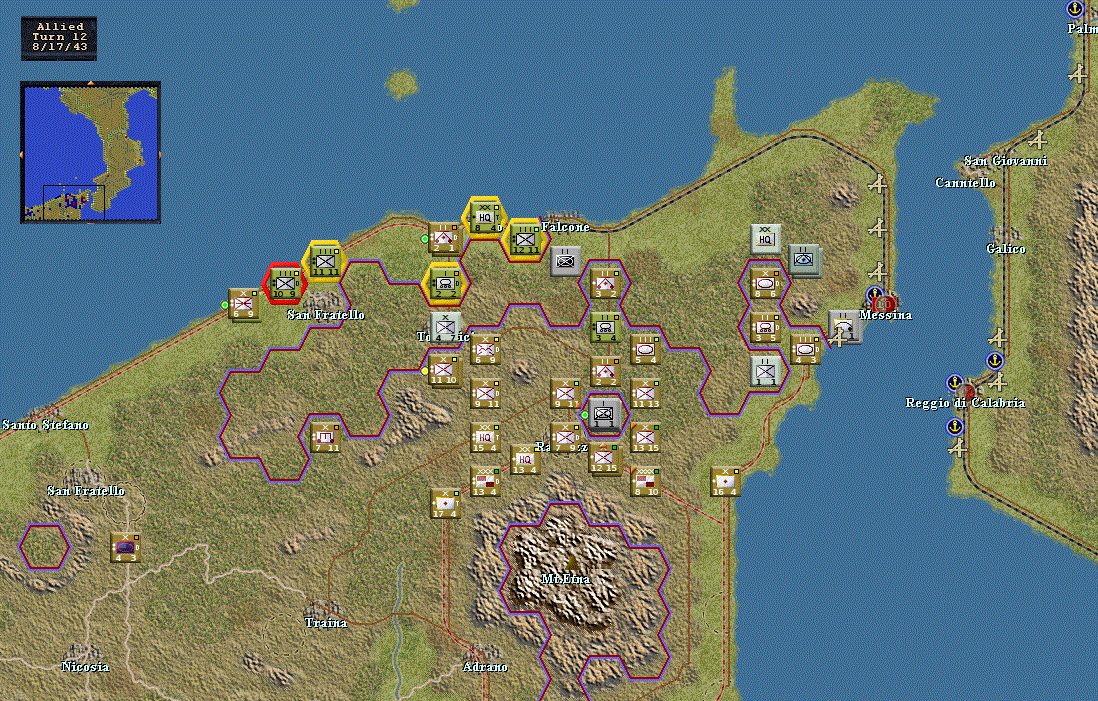Select the 4-3 unit north of Nicosia
Image resolution: width=1098 pixels, height=701 pixels.
tap(125, 548)
